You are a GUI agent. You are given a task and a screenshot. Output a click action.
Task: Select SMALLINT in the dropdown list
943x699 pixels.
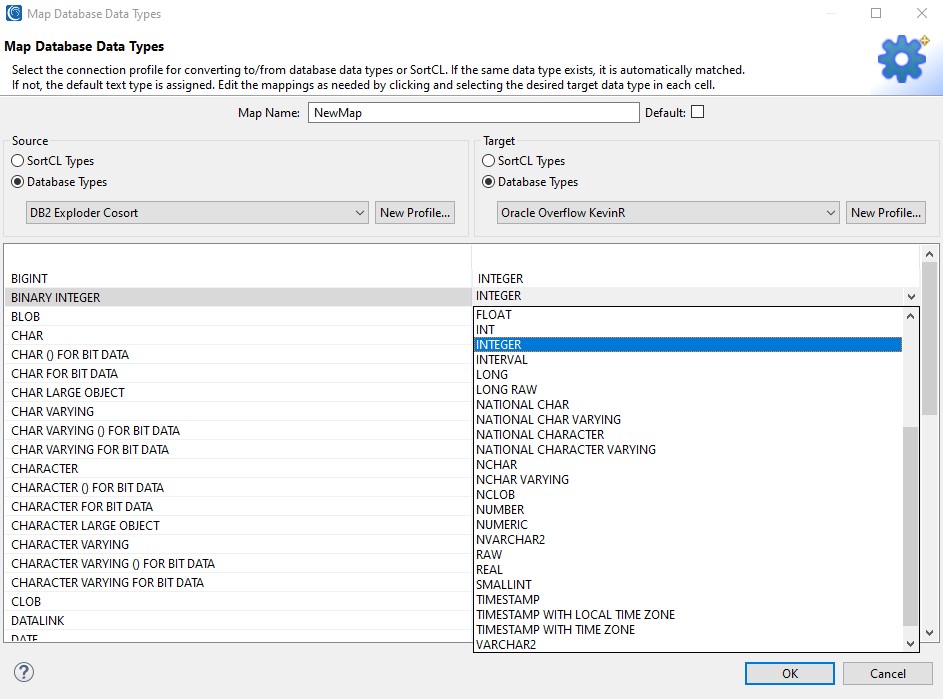[505, 584]
